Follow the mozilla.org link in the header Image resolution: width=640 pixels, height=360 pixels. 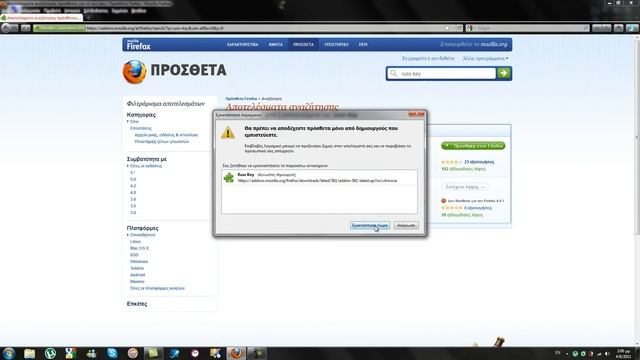tap(494, 44)
